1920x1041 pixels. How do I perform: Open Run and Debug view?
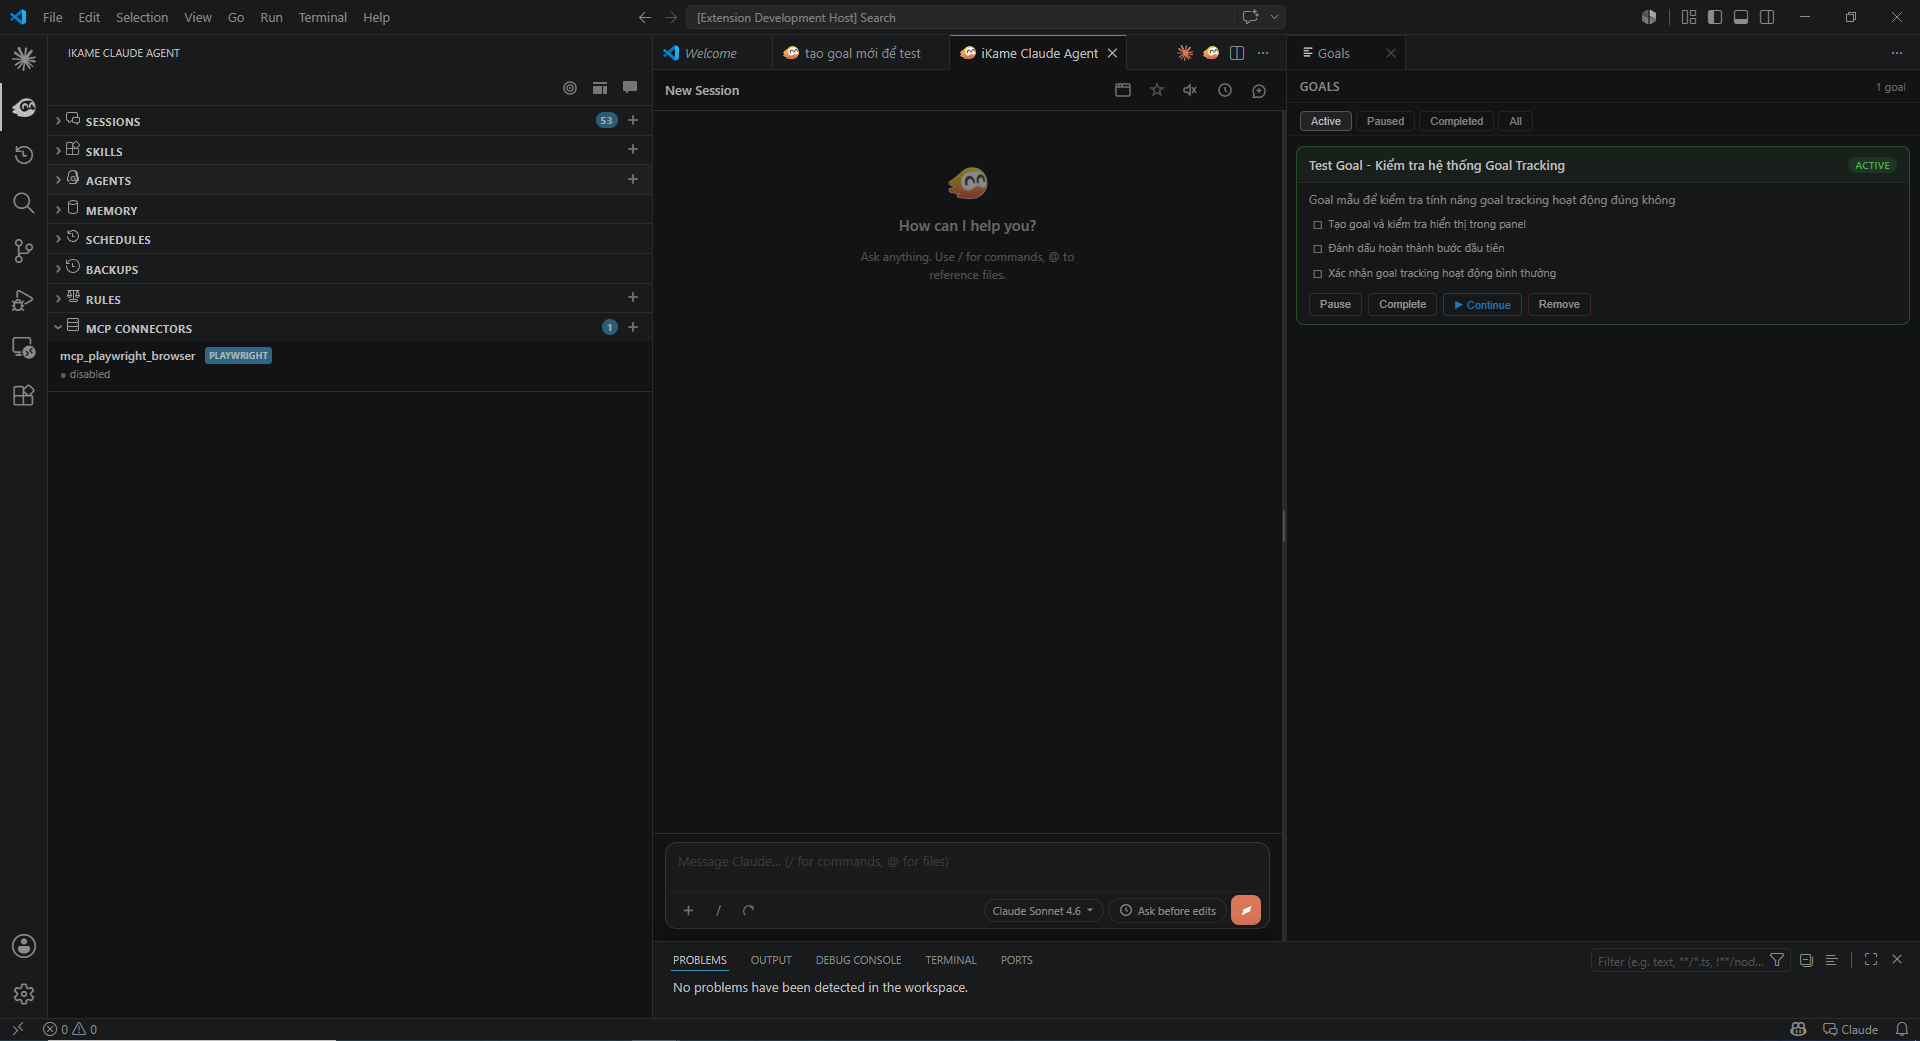pos(24,299)
